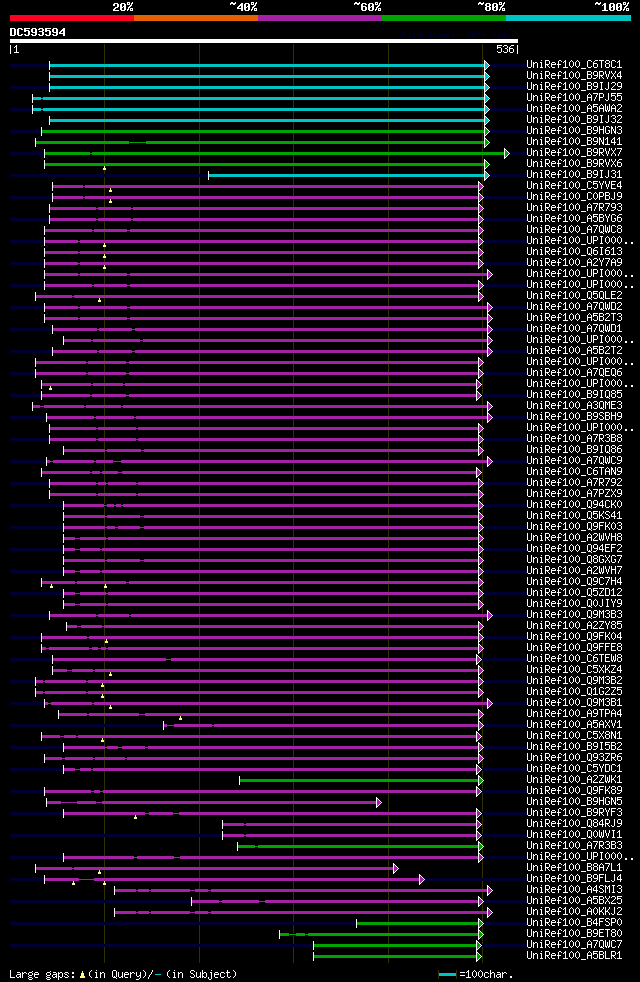Select the short green bar for B4FSP0
The image size is (640, 982).
420,924
